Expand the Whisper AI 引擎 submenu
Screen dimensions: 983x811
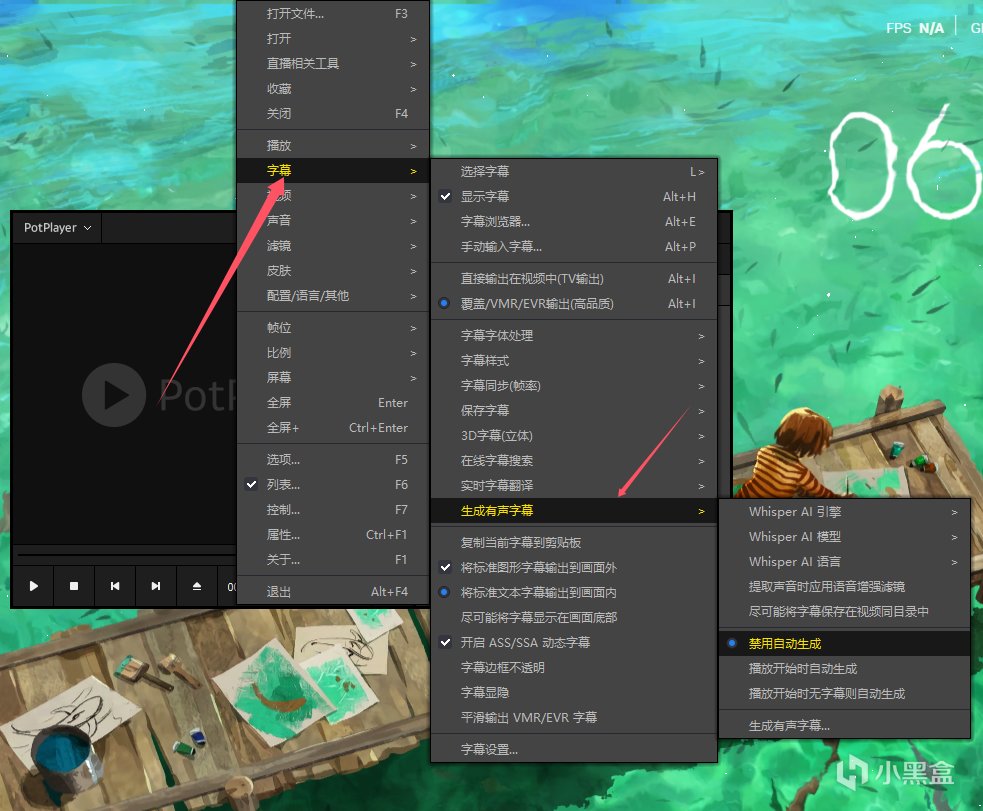coord(844,512)
